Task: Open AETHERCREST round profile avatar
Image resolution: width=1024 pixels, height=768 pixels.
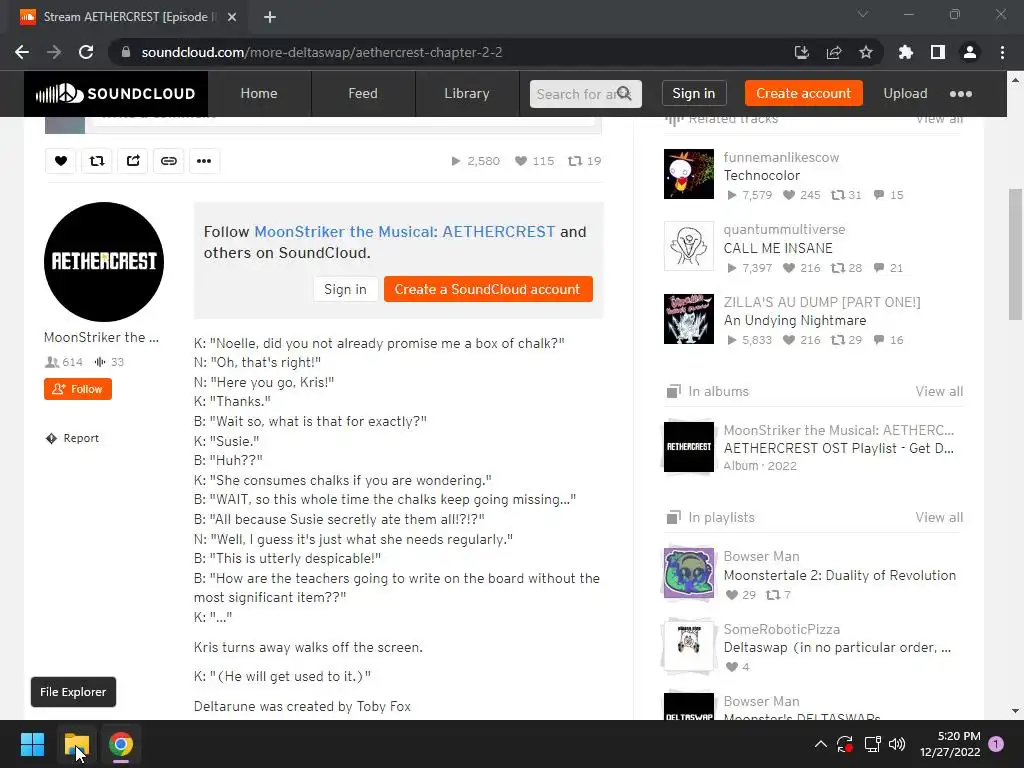Action: [x=104, y=262]
